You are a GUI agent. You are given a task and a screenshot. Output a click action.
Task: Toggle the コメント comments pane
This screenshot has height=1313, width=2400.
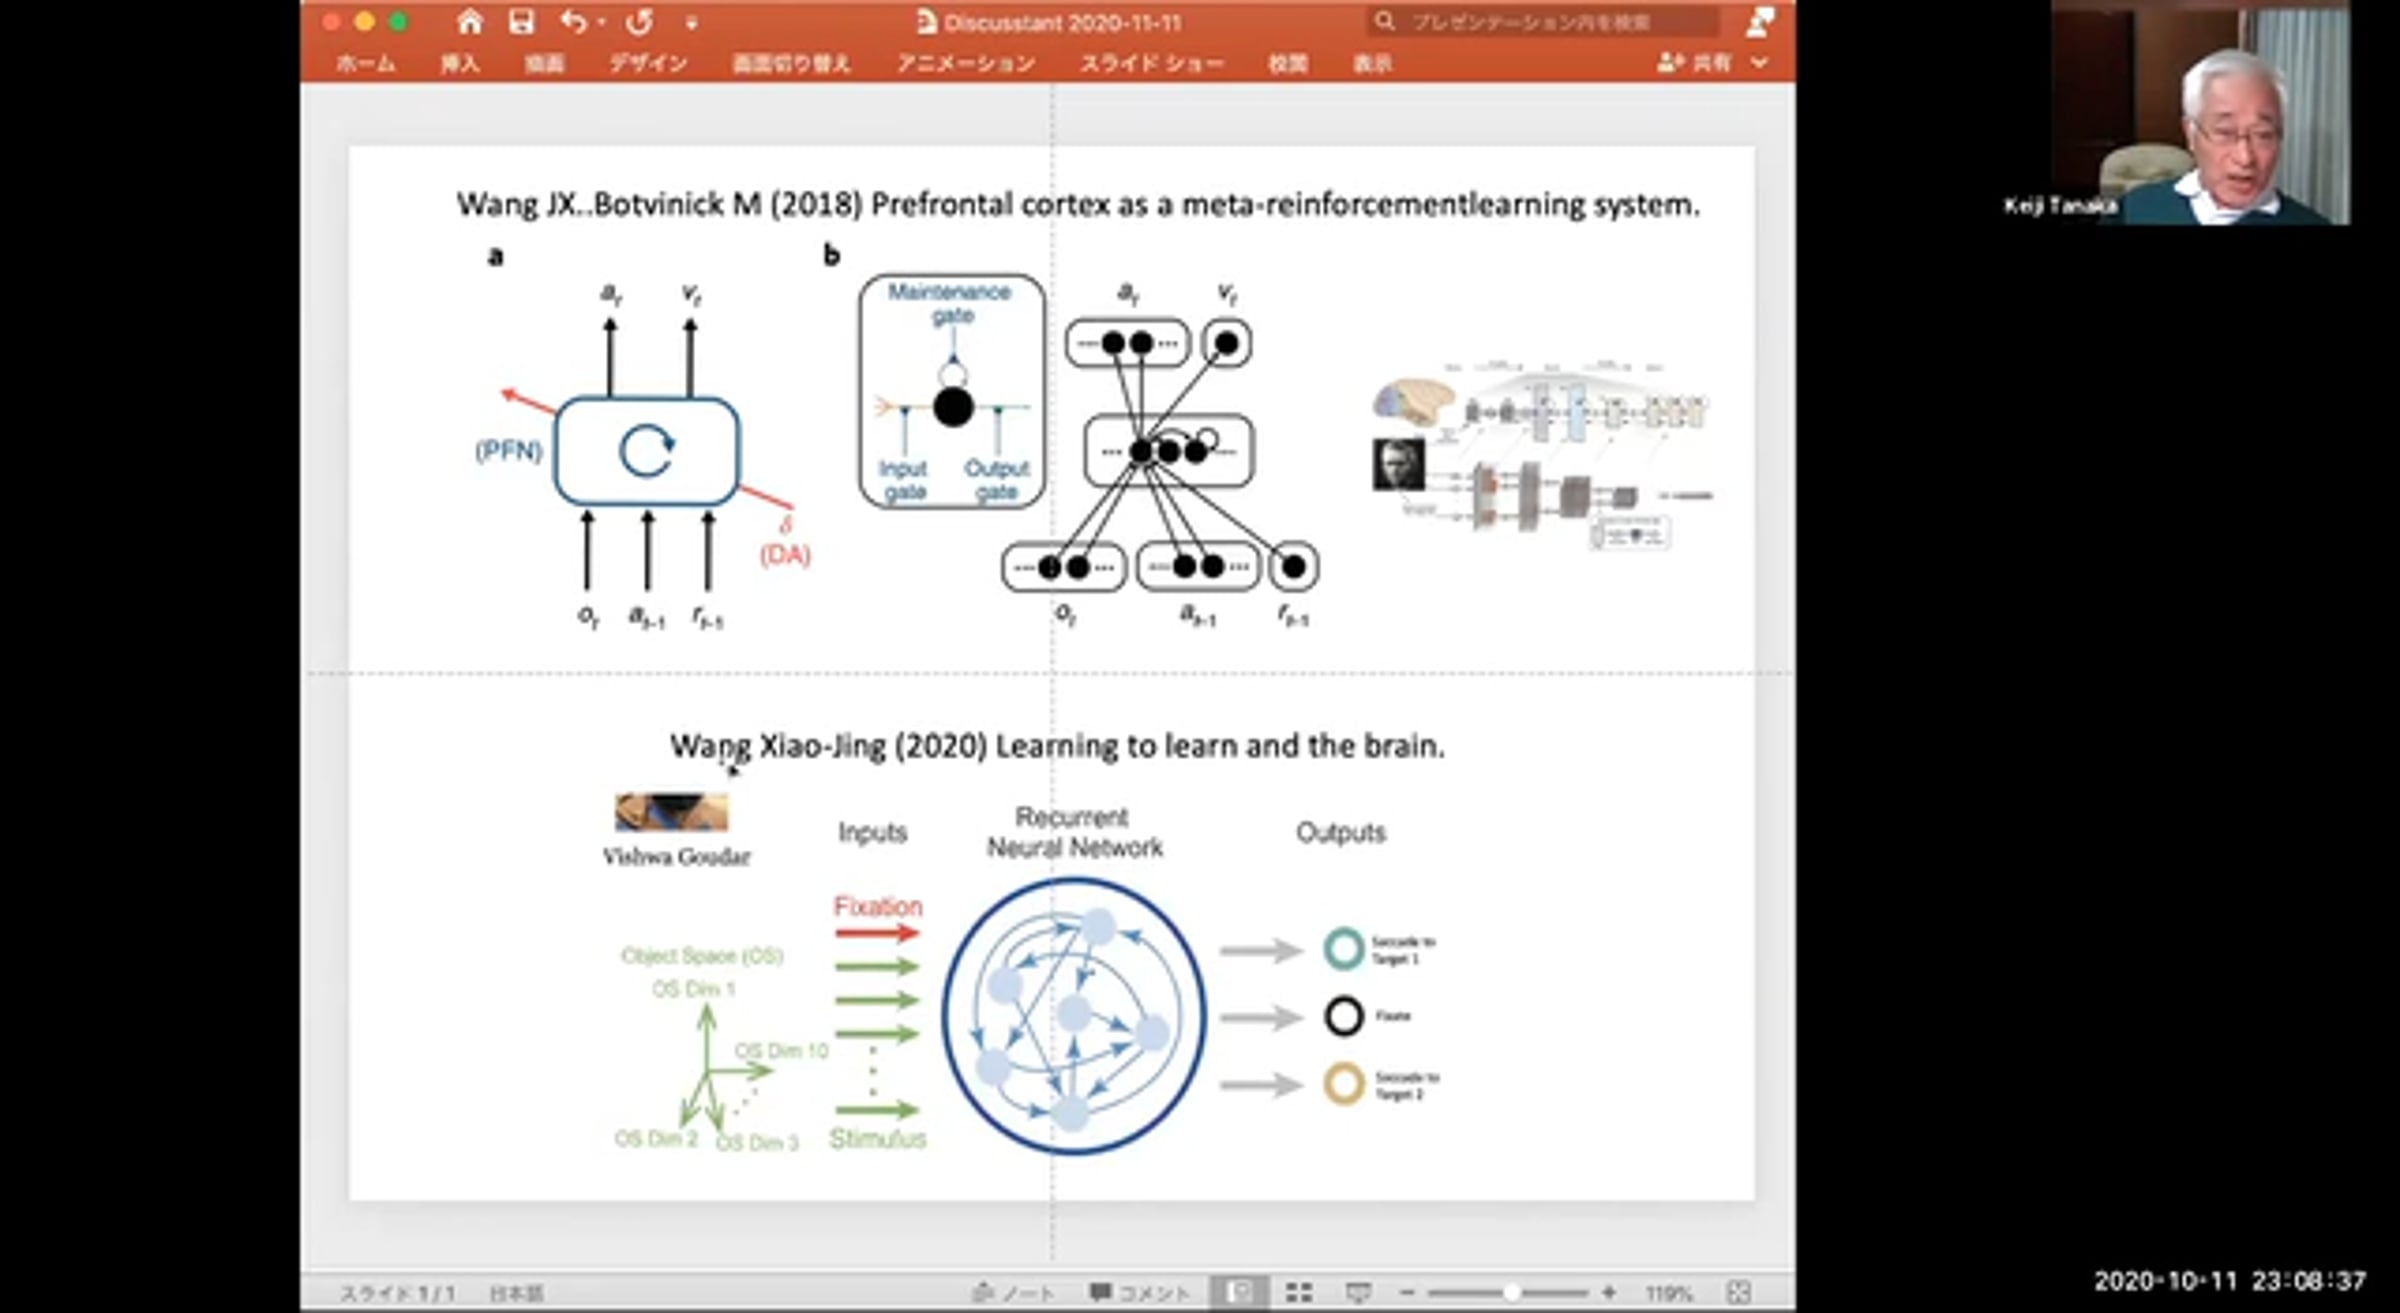(x=1139, y=1292)
